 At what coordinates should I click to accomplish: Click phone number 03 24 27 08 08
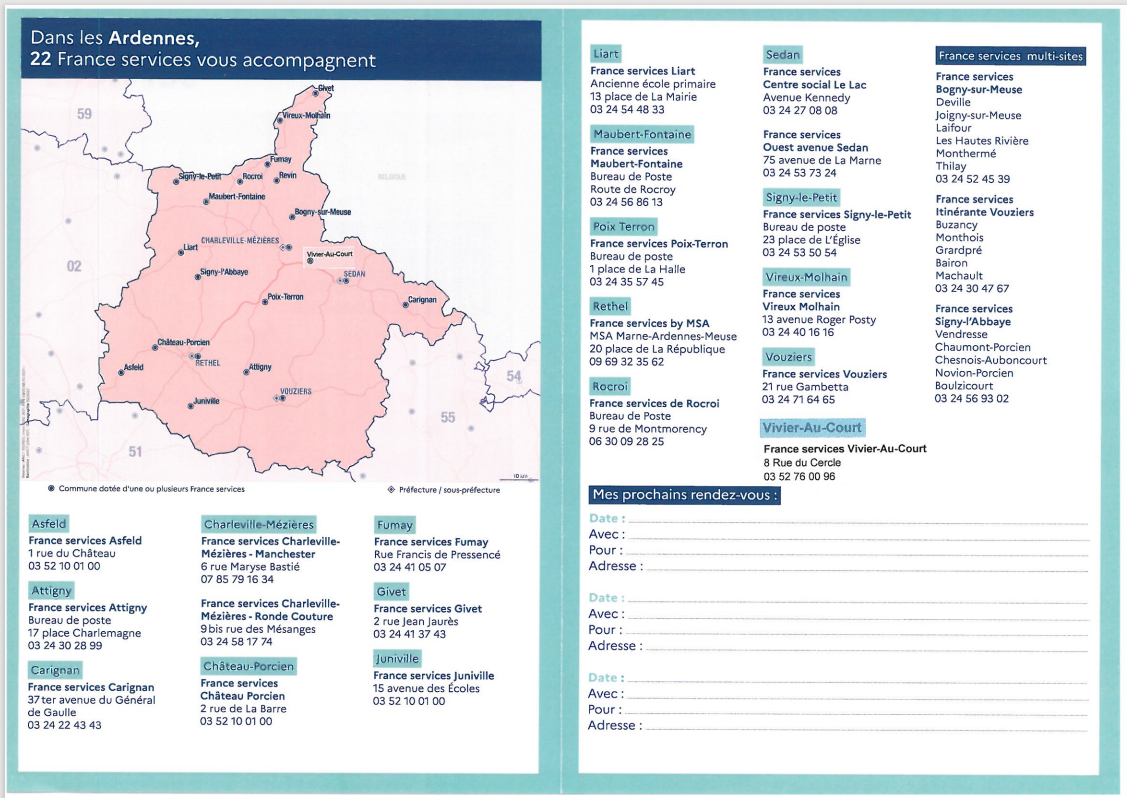pos(800,110)
